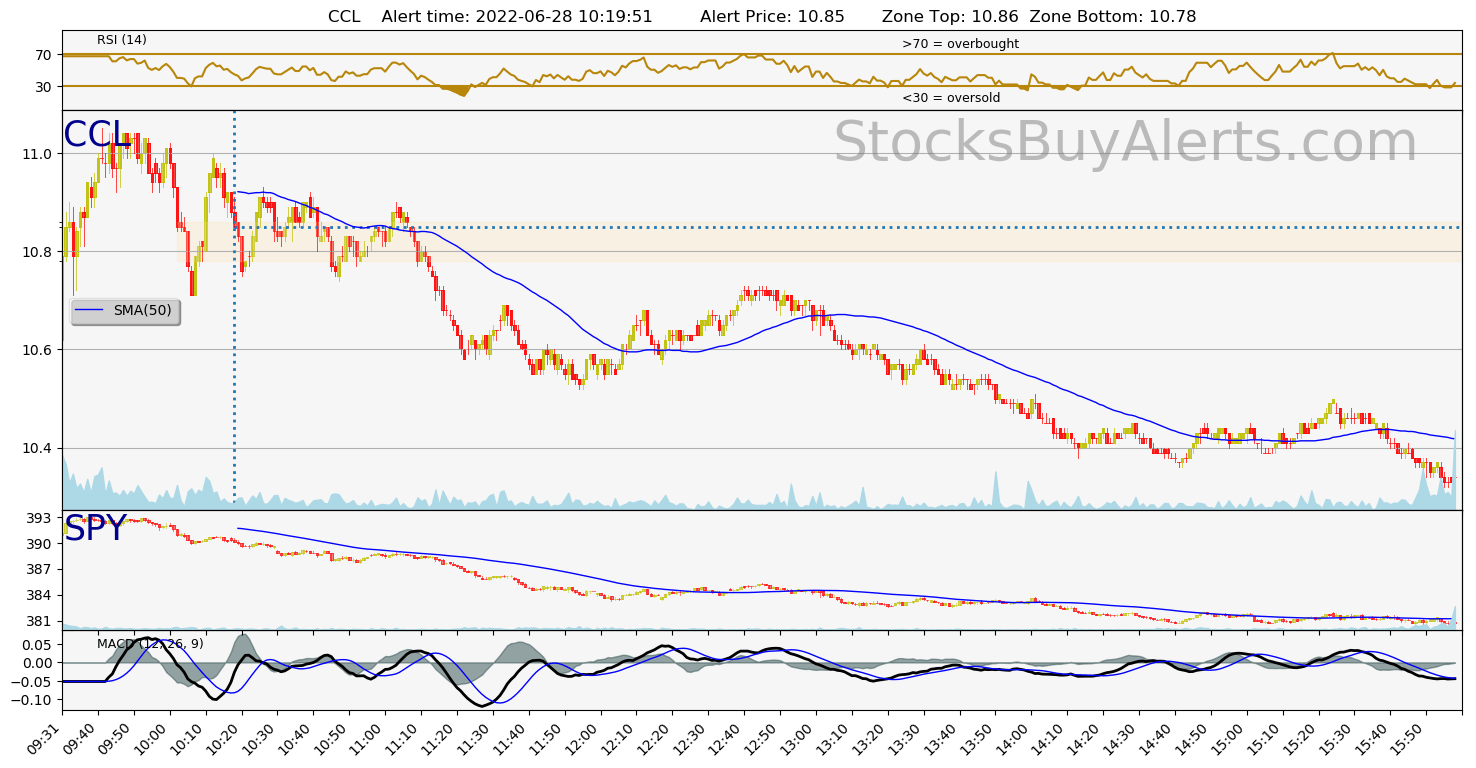Click the RSI 70 axis label

point(45,55)
